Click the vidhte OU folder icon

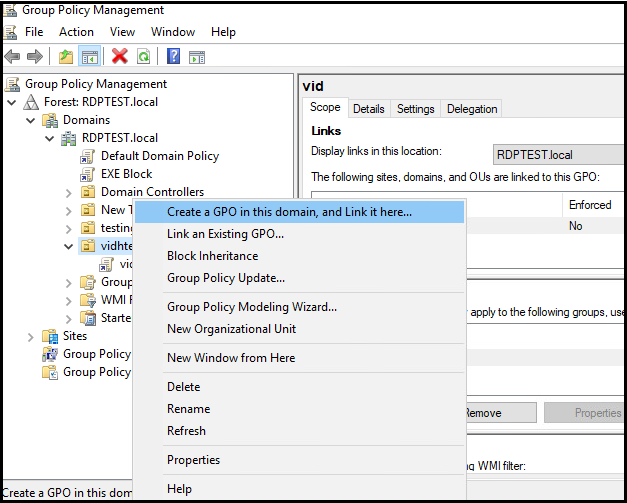coord(88,246)
